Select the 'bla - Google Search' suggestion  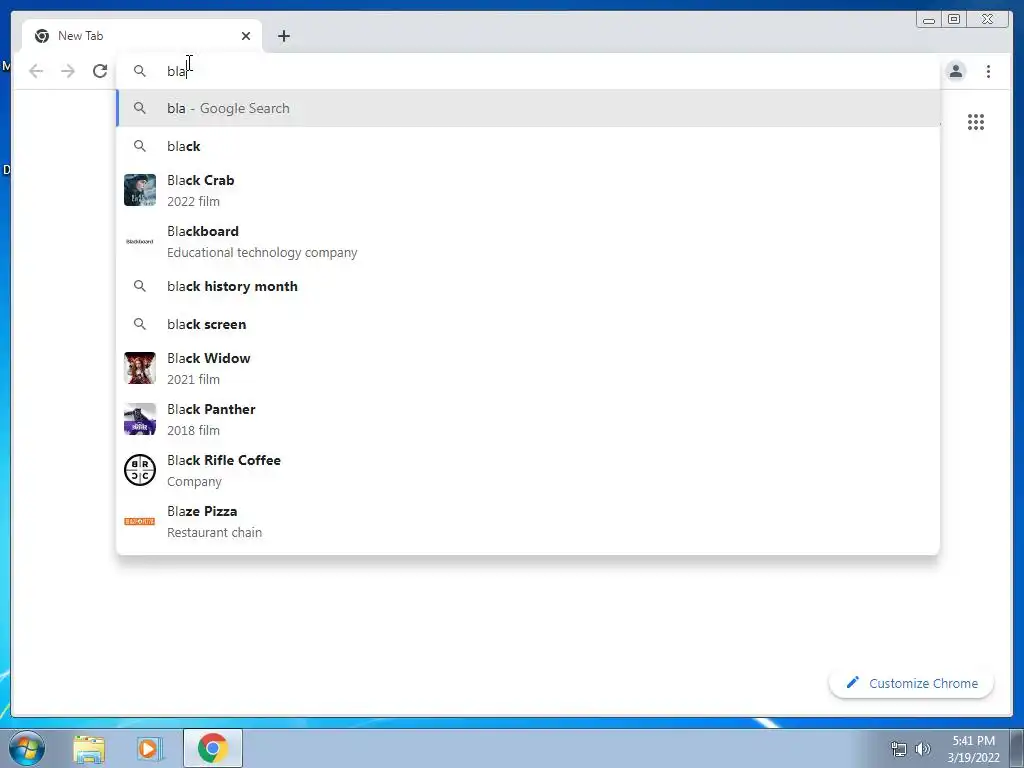pyautogui.click(x=528, y=108)
